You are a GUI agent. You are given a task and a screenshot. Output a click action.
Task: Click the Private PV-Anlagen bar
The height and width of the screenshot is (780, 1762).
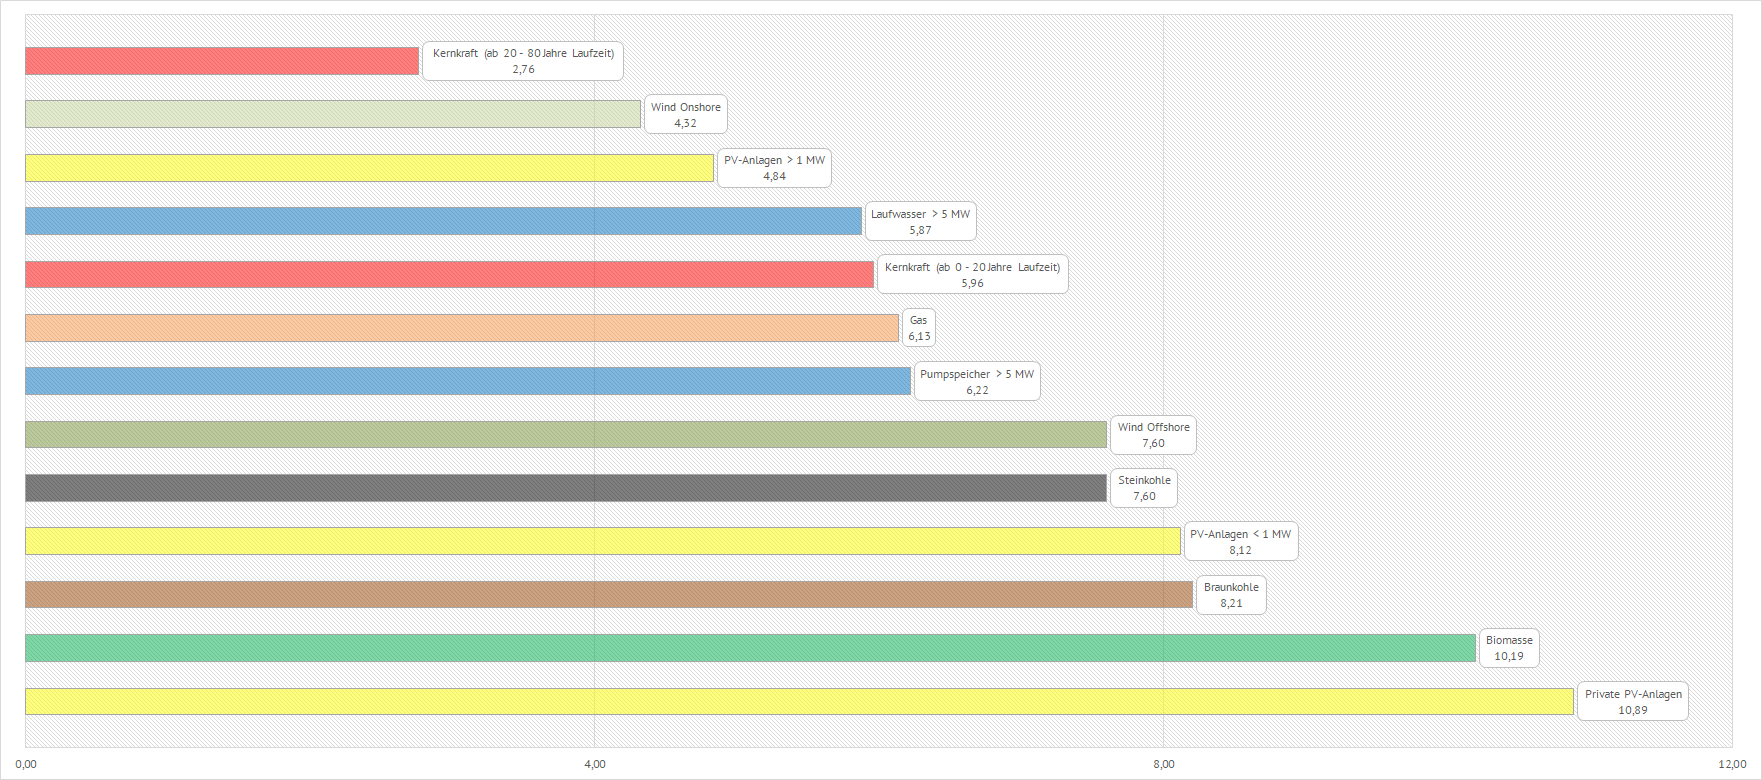click(799, 701)
